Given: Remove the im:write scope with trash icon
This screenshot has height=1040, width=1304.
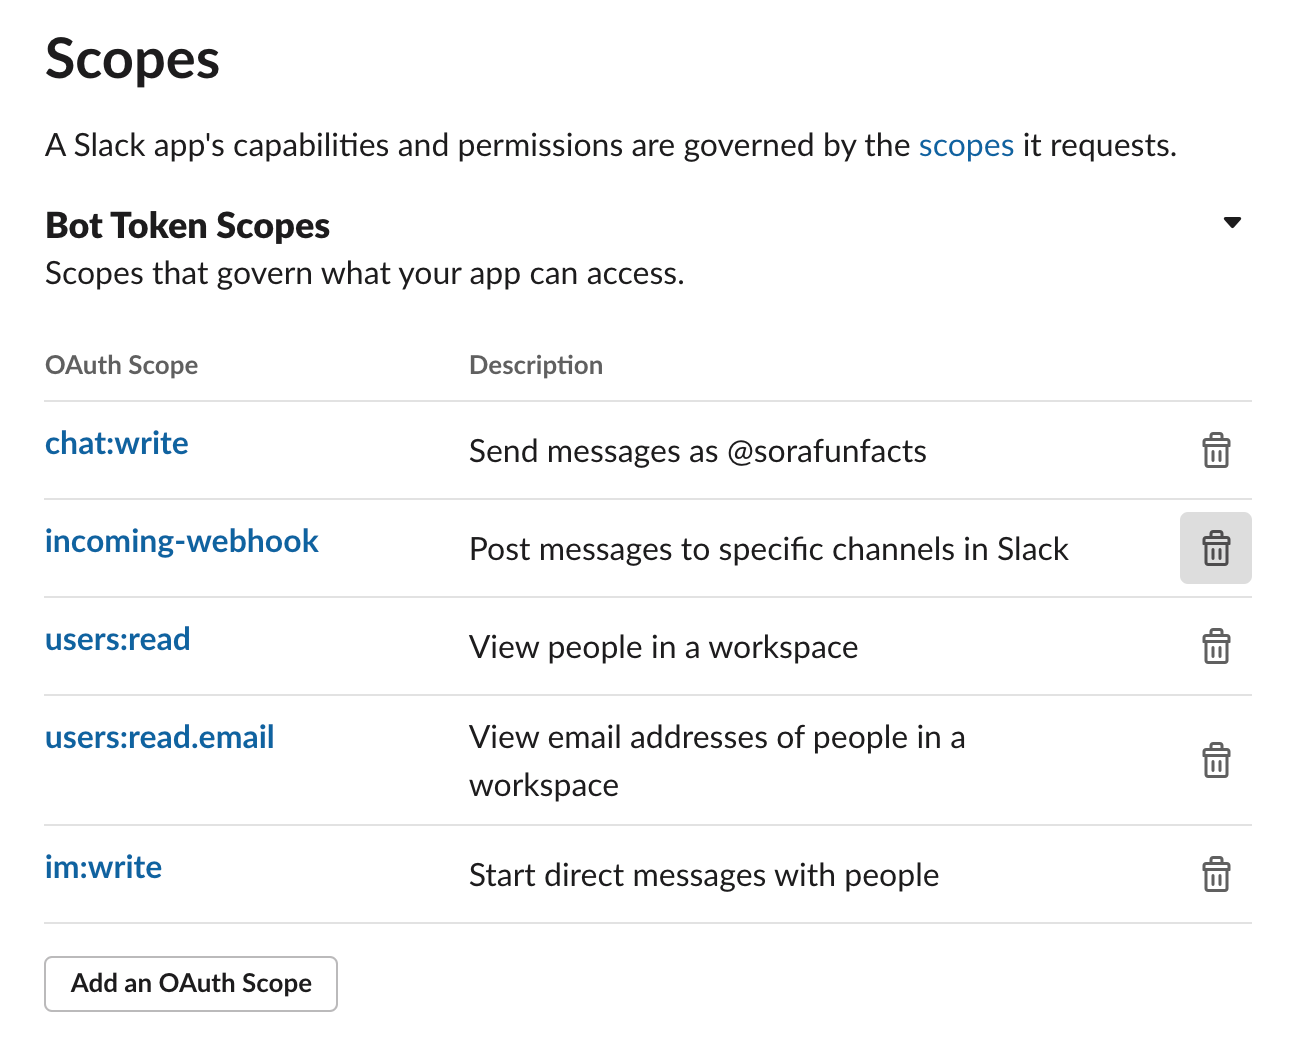Looking at the screenshot, I should pos(1215,875).
